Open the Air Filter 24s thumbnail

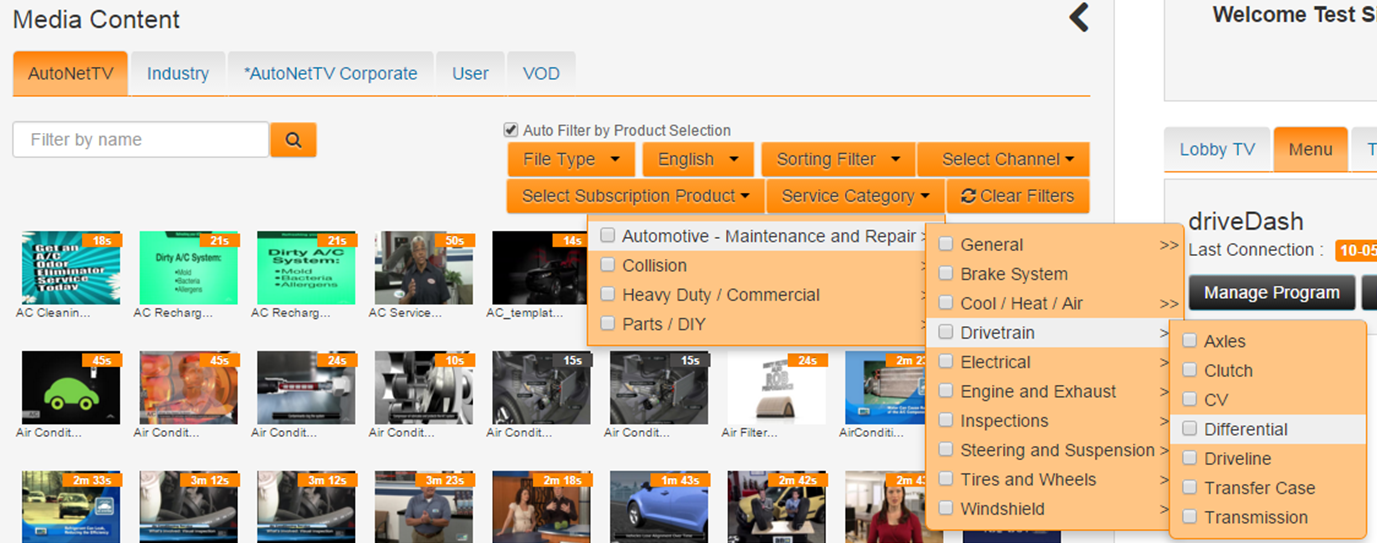[777, 387]
